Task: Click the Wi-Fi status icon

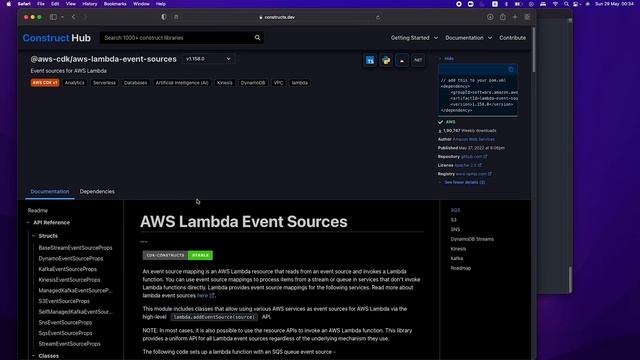Action: [x=555, y=4]
